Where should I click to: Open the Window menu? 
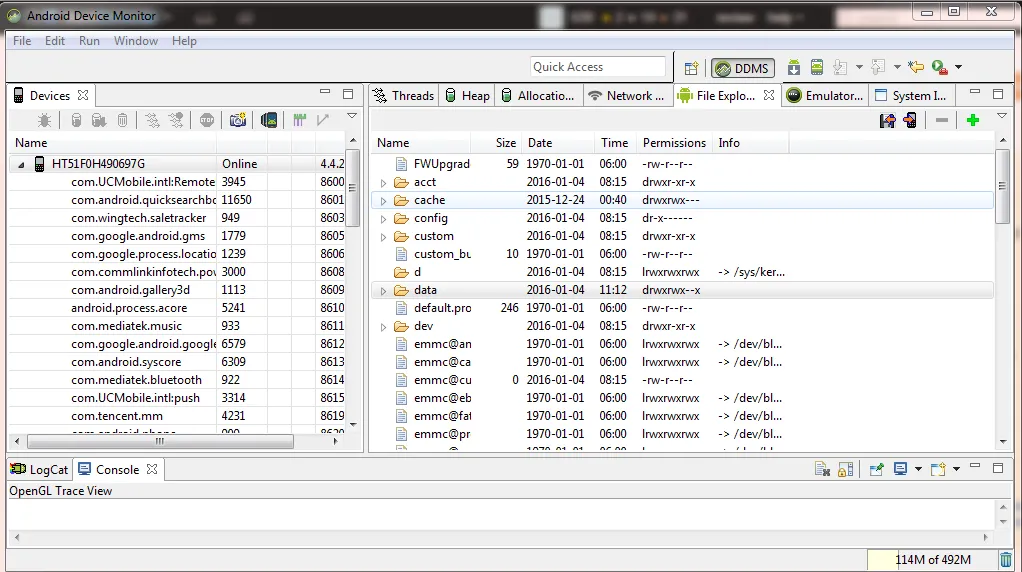136,40
